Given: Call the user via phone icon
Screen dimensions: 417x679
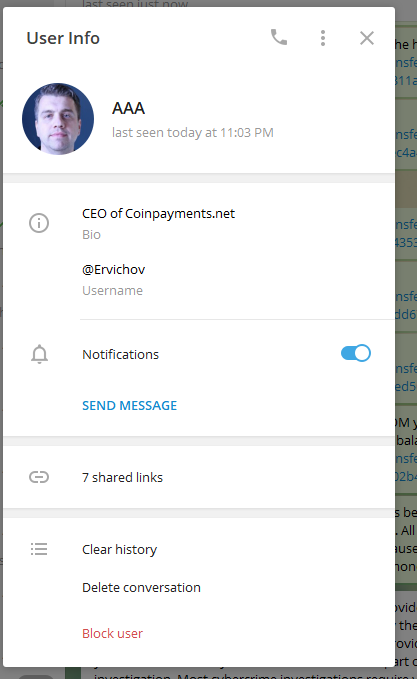Looking at the screenshot, I should pos(279,38).
